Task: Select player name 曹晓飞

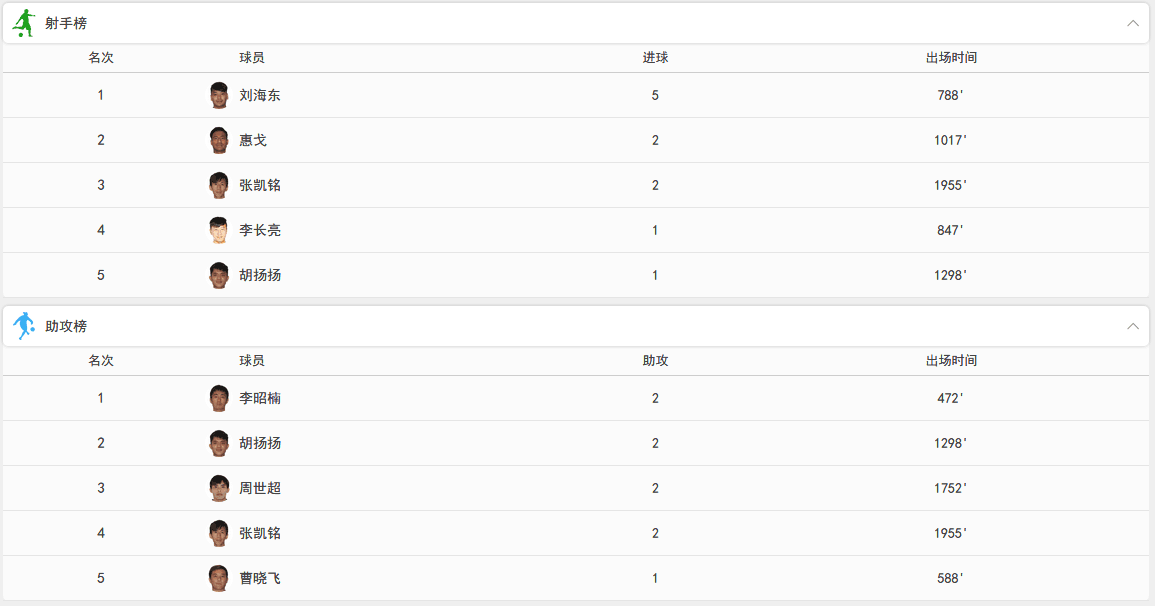Action: pyautogui.click(x=260, y=578)
